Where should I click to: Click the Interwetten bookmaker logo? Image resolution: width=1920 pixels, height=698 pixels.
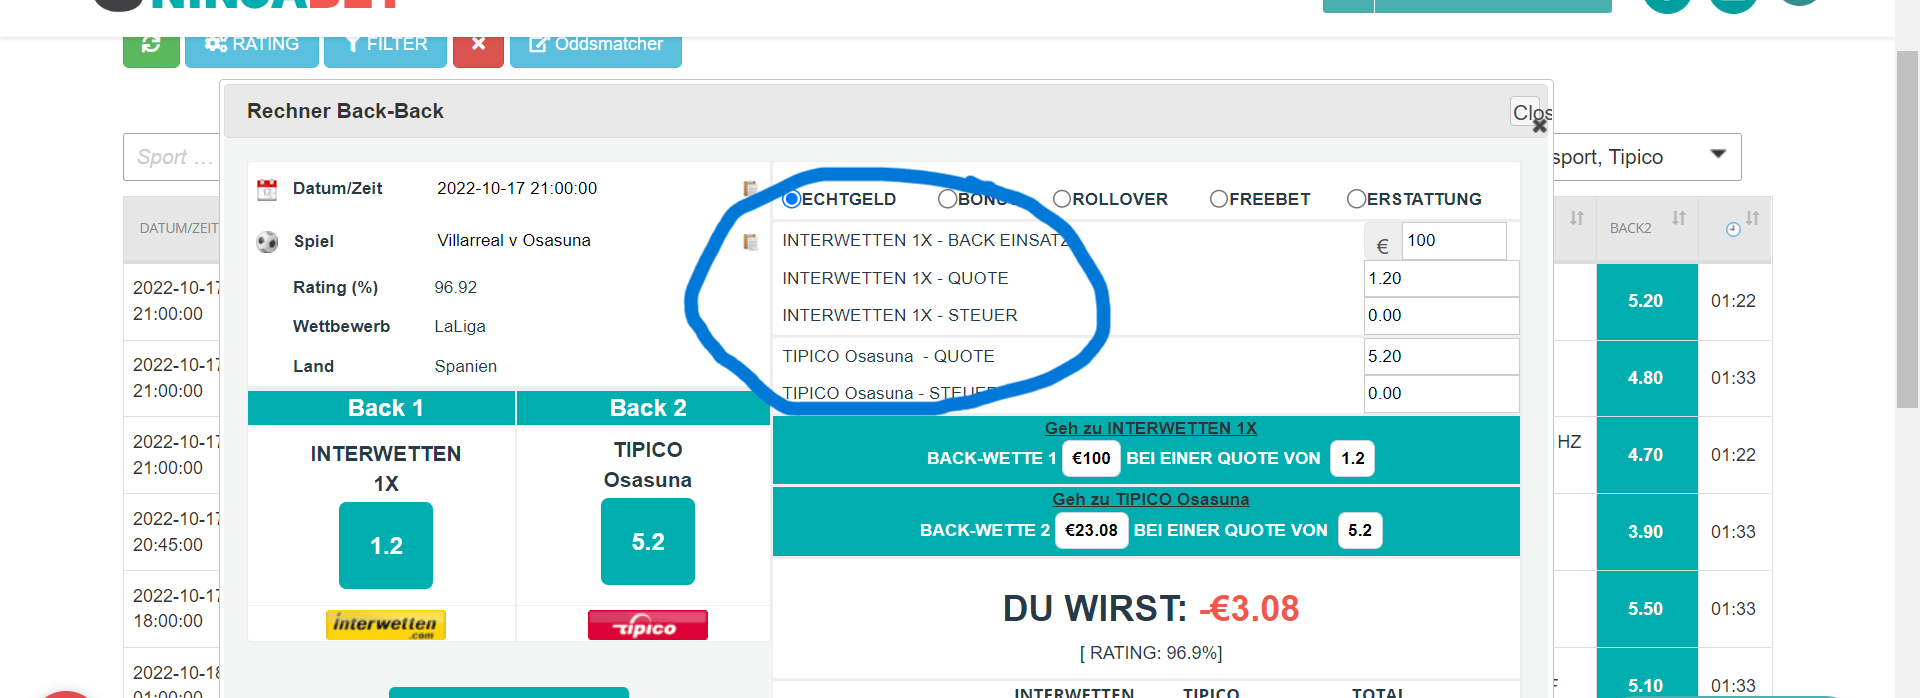pos(386,625)
